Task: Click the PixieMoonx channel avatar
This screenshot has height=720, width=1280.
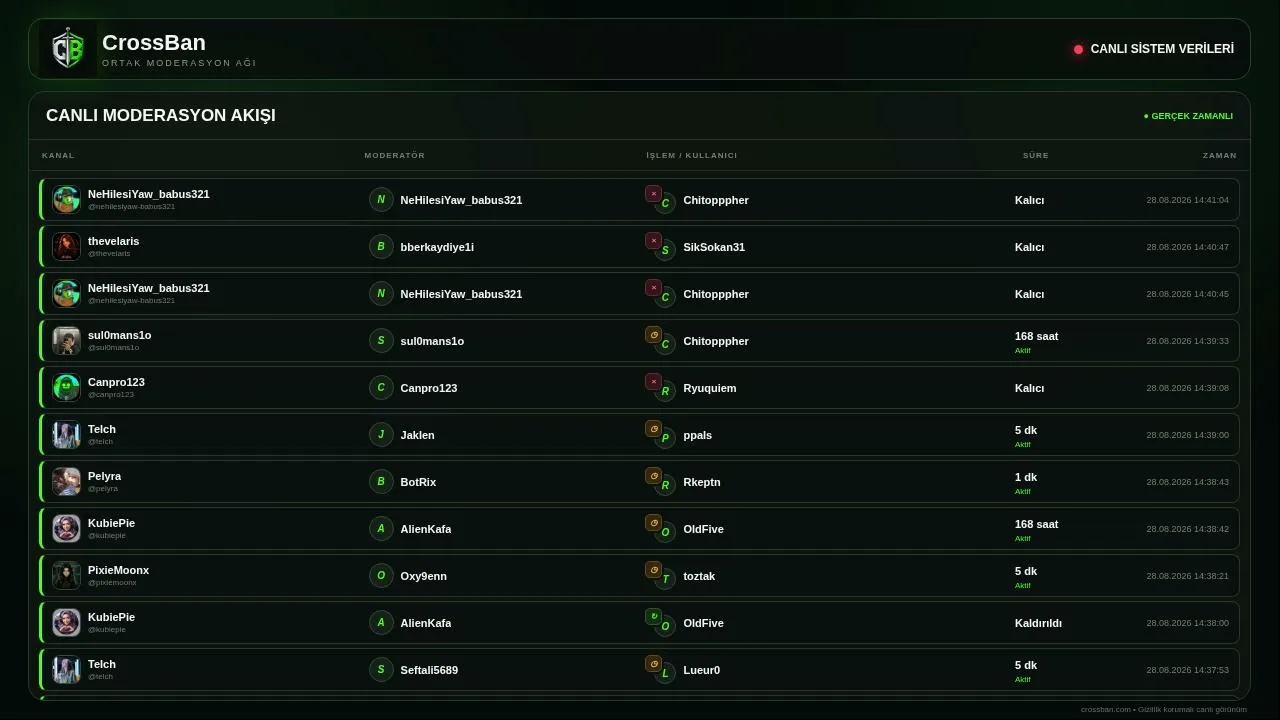Action: point(66,575)
